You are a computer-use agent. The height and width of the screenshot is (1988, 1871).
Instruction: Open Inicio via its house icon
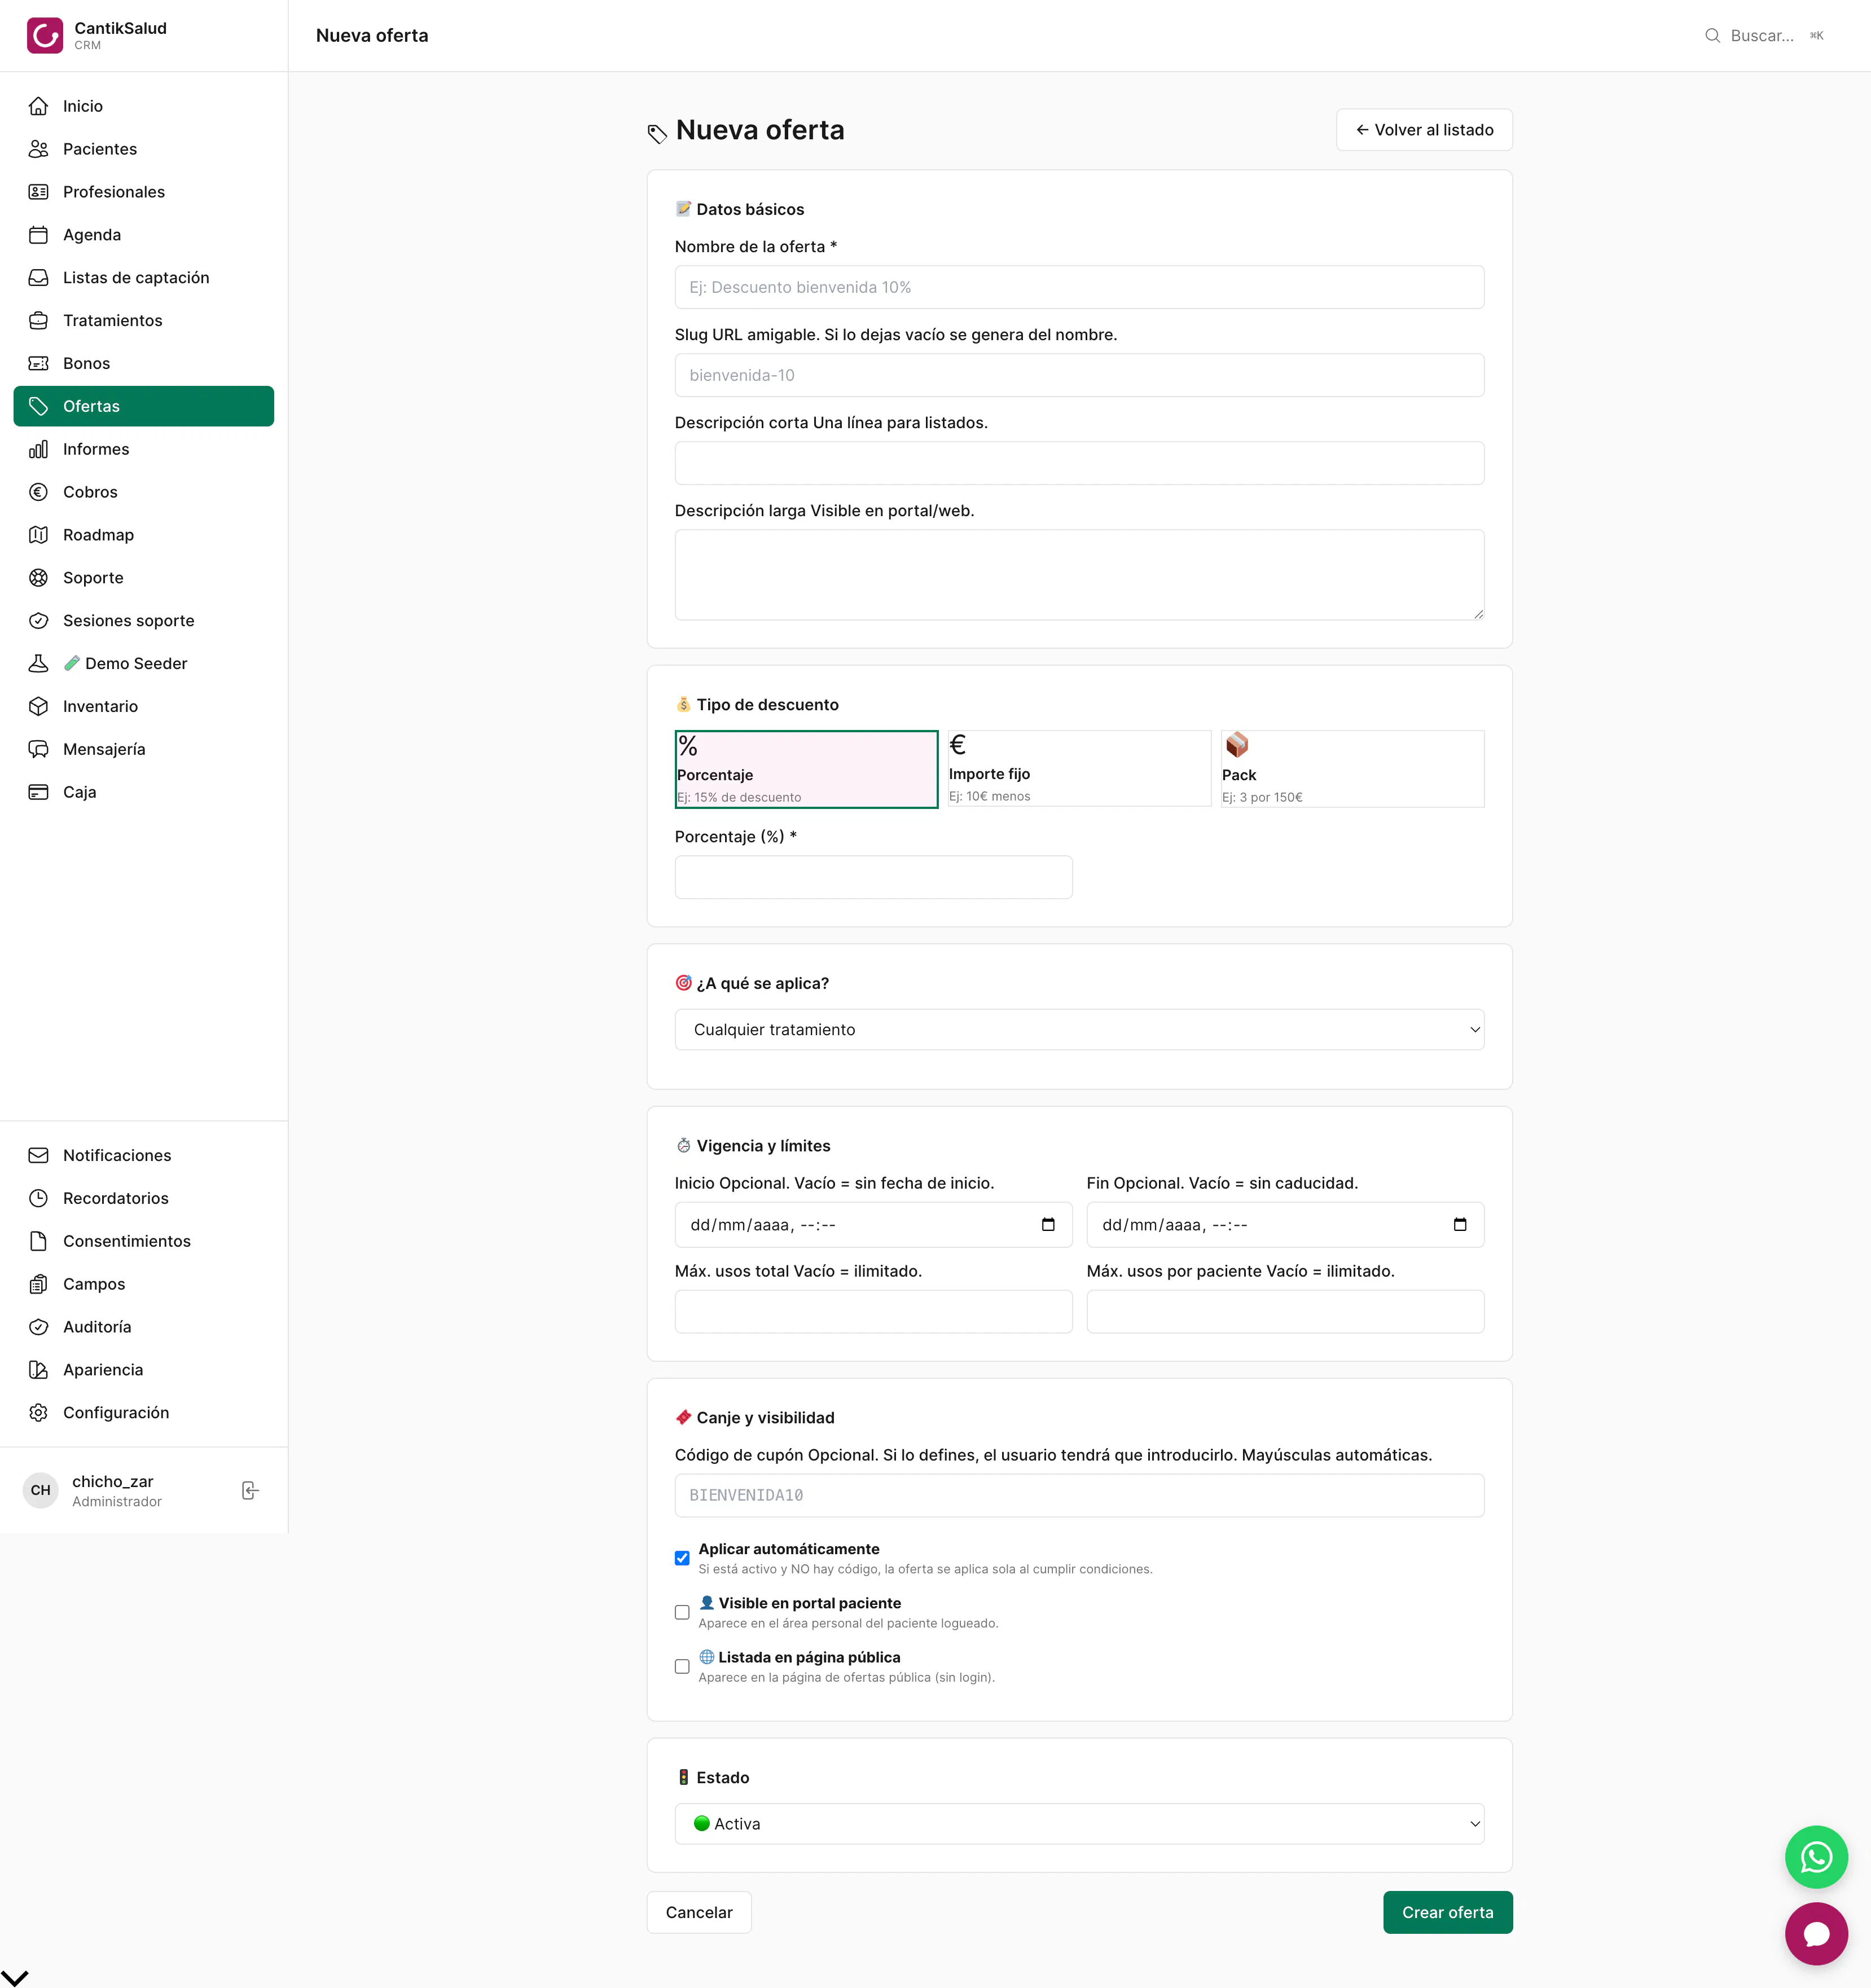[39, 106]
